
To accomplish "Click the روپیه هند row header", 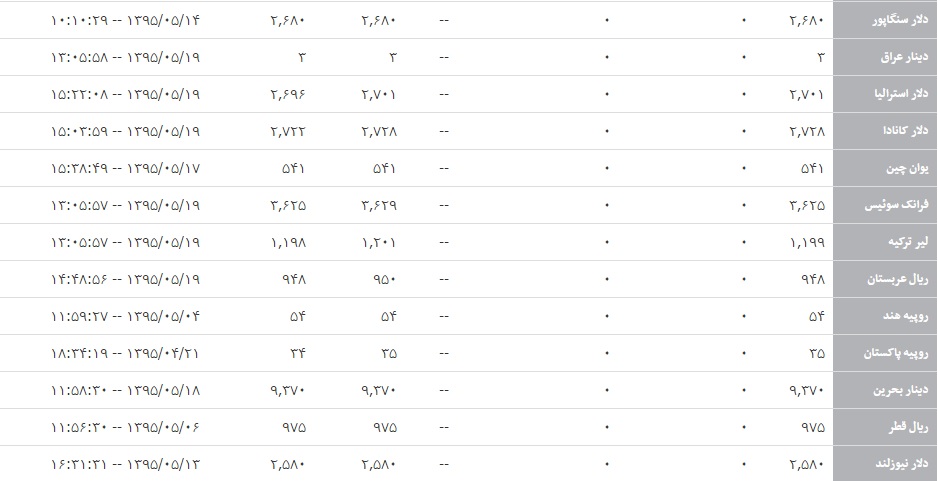I will (x=905, y=316).
